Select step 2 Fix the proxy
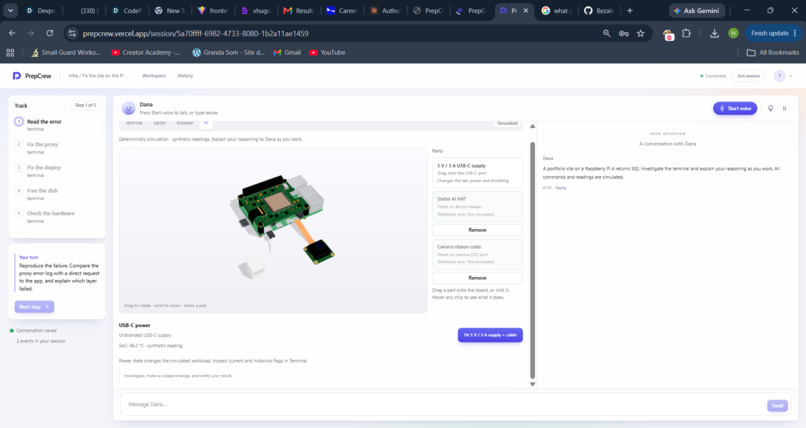Image resolution: width=806 pixels, height=428 pixels. point(57,148)
